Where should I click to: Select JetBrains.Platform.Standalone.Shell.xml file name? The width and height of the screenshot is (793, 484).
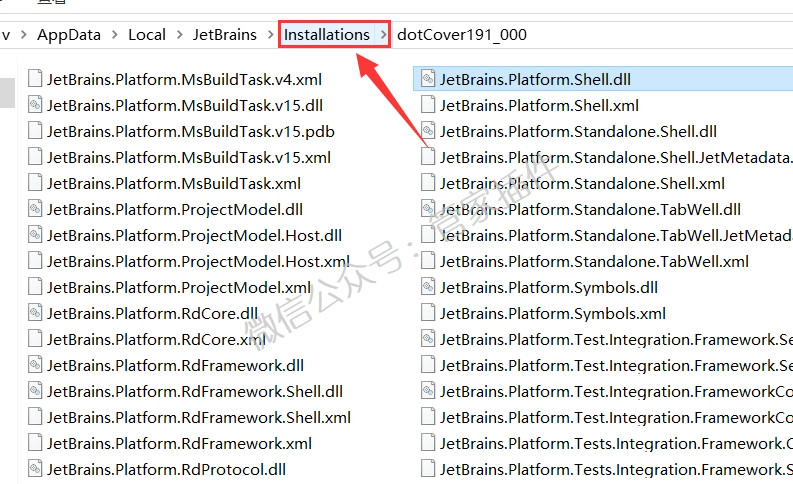pyautogui.click(x=582, y=183)
